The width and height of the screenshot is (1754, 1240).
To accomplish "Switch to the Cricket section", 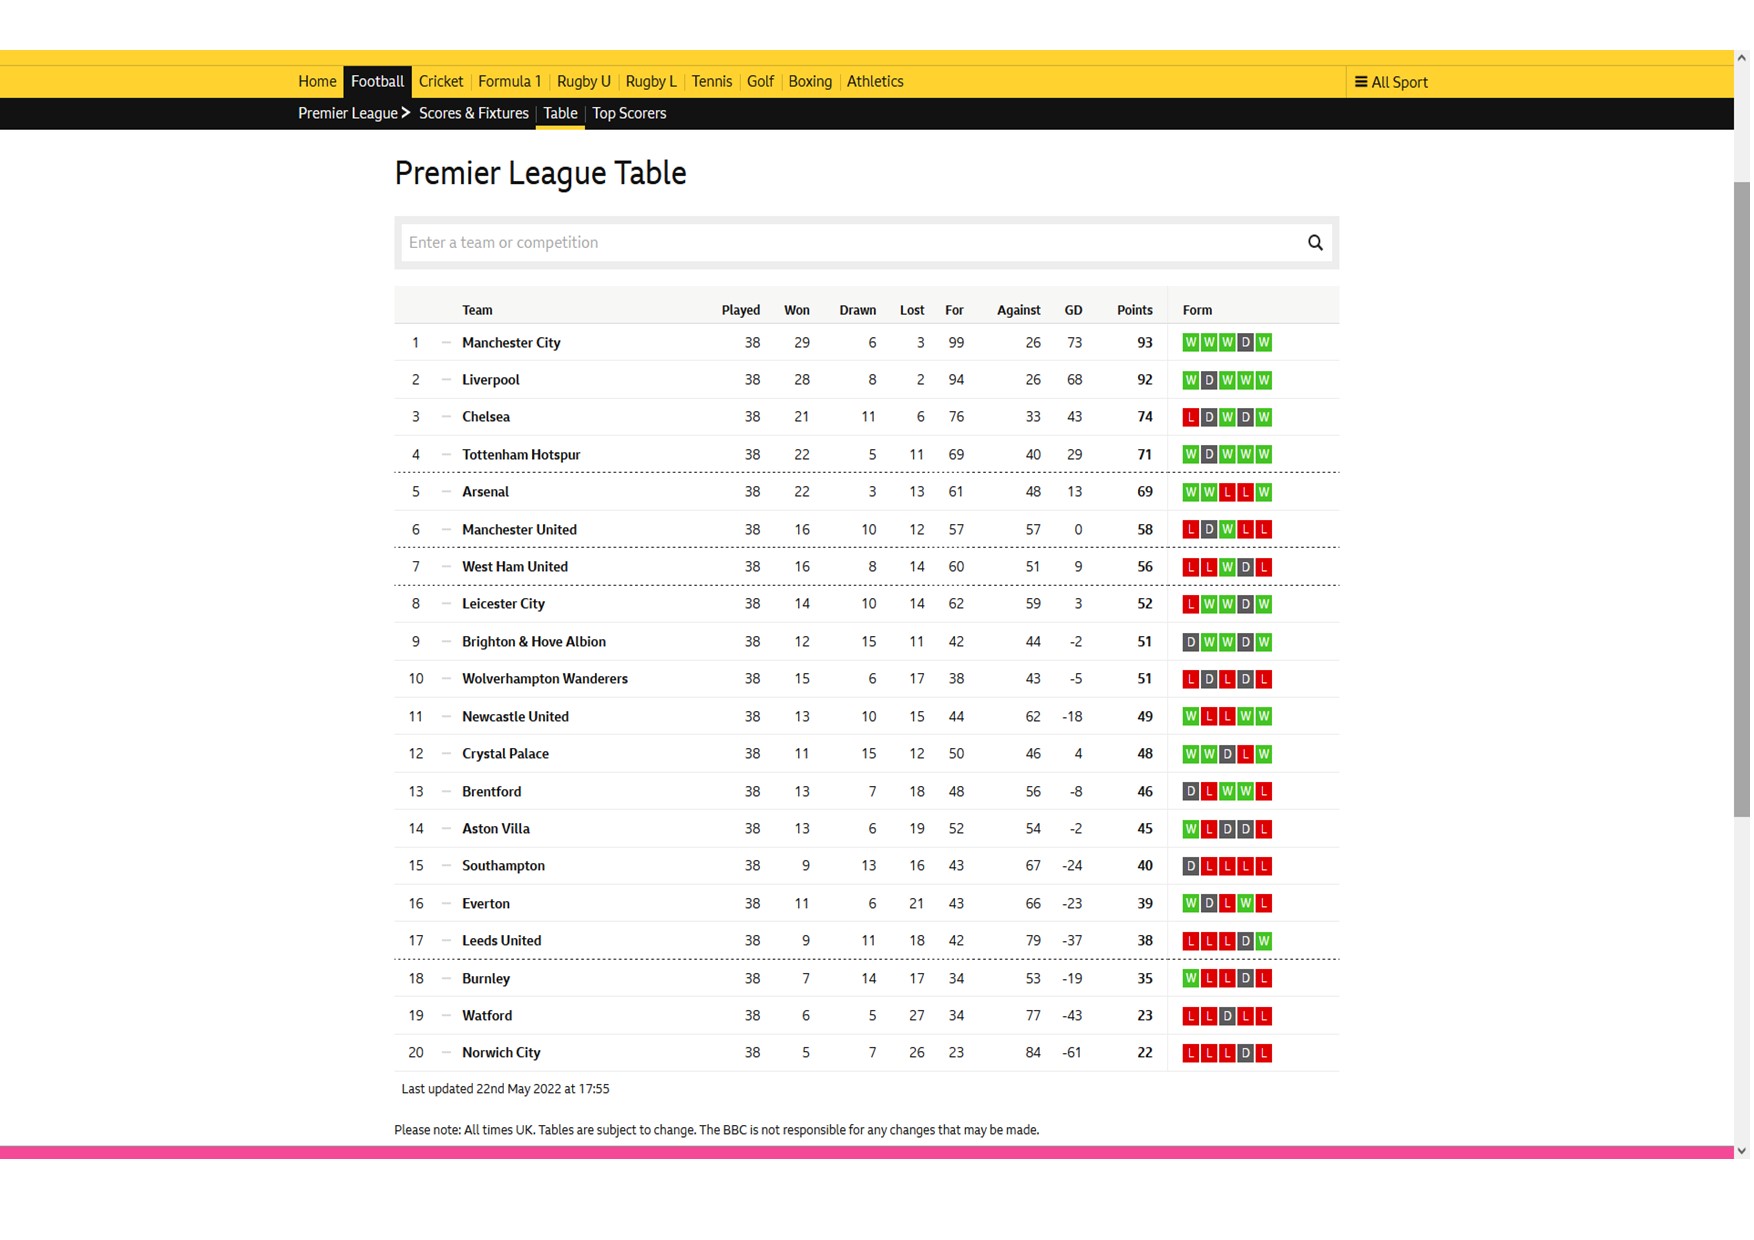I will [x=440, y=82].
